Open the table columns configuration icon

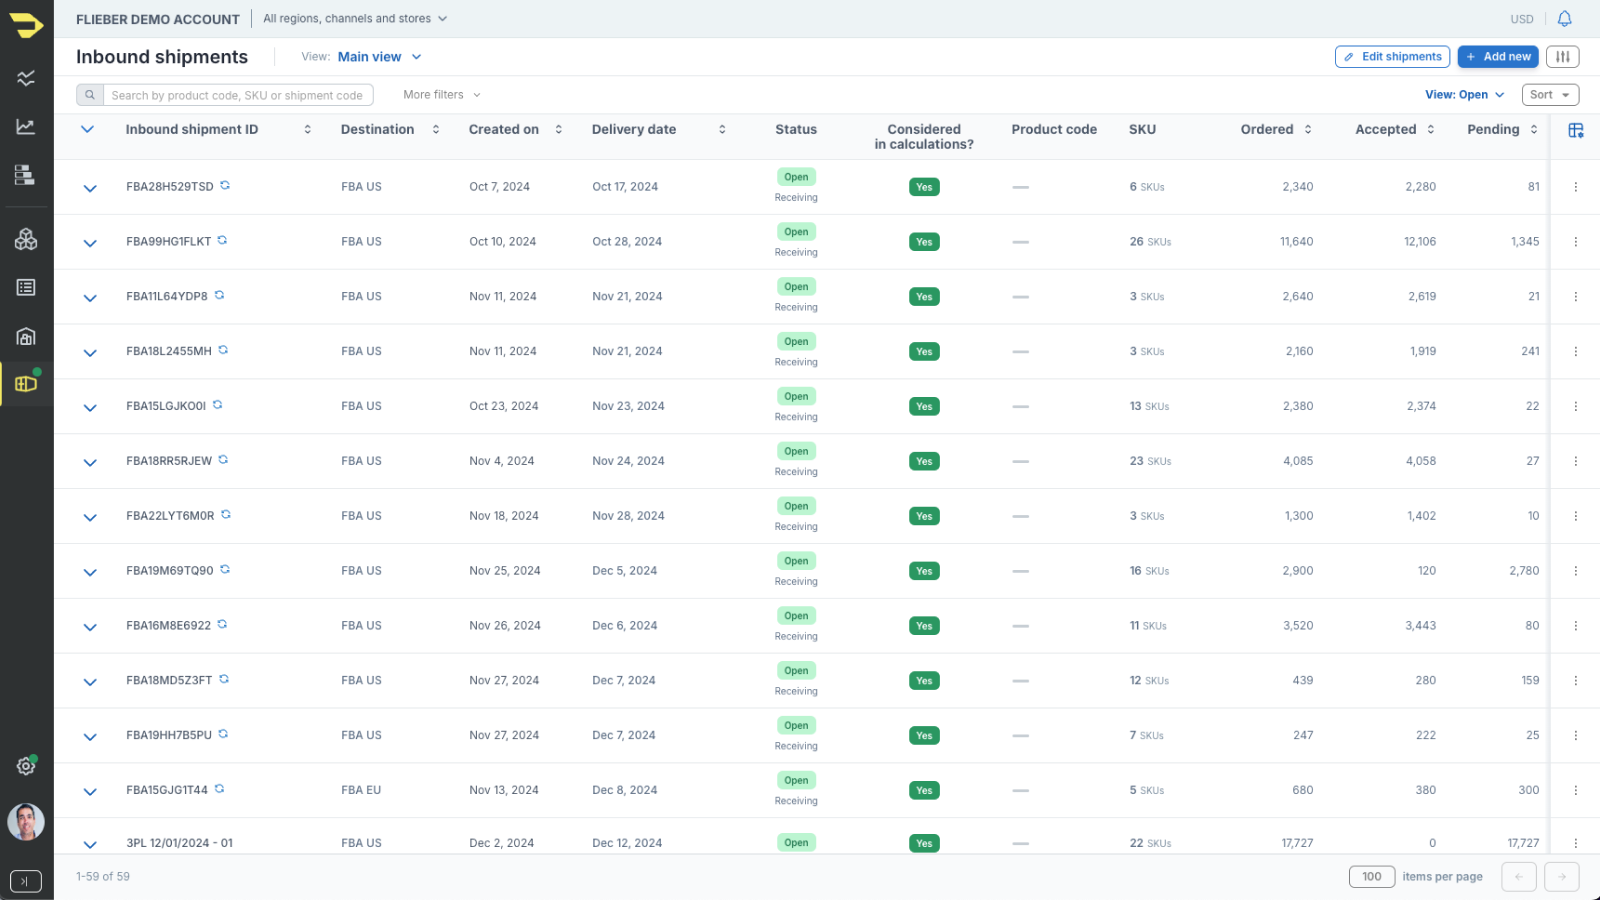point(1575,130)
